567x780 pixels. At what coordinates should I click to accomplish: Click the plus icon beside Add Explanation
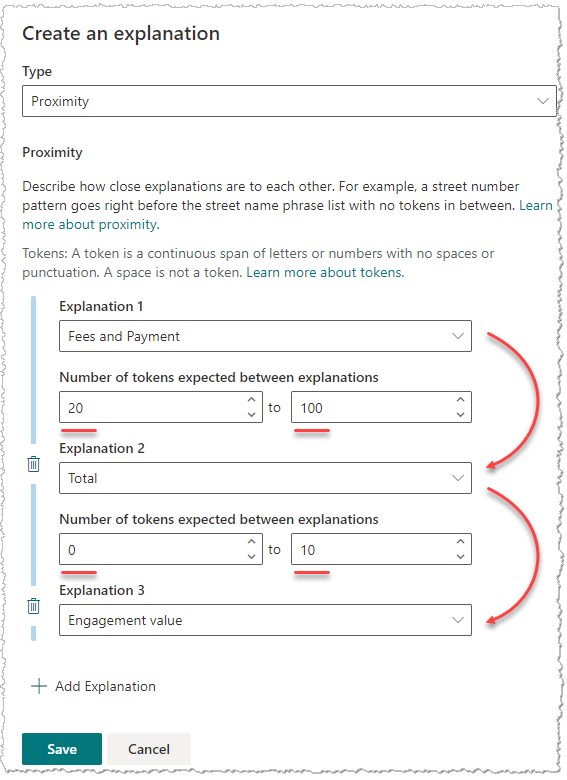39,686
